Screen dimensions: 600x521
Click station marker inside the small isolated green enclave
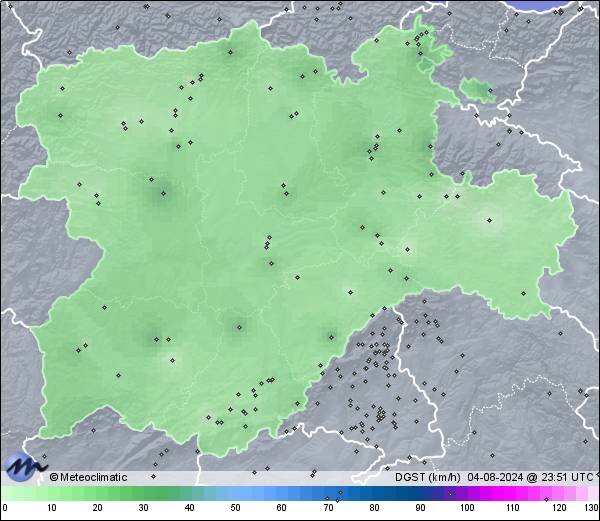pos(490,91)
